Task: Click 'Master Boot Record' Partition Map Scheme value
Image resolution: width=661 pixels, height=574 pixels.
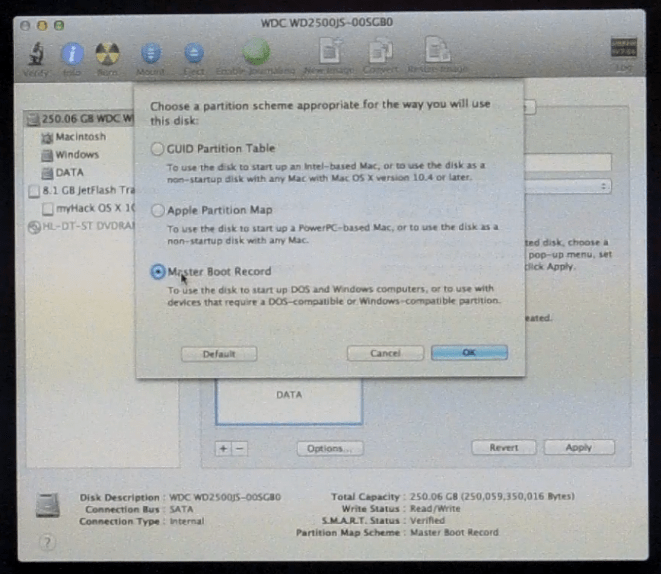Action: point(454,532)
